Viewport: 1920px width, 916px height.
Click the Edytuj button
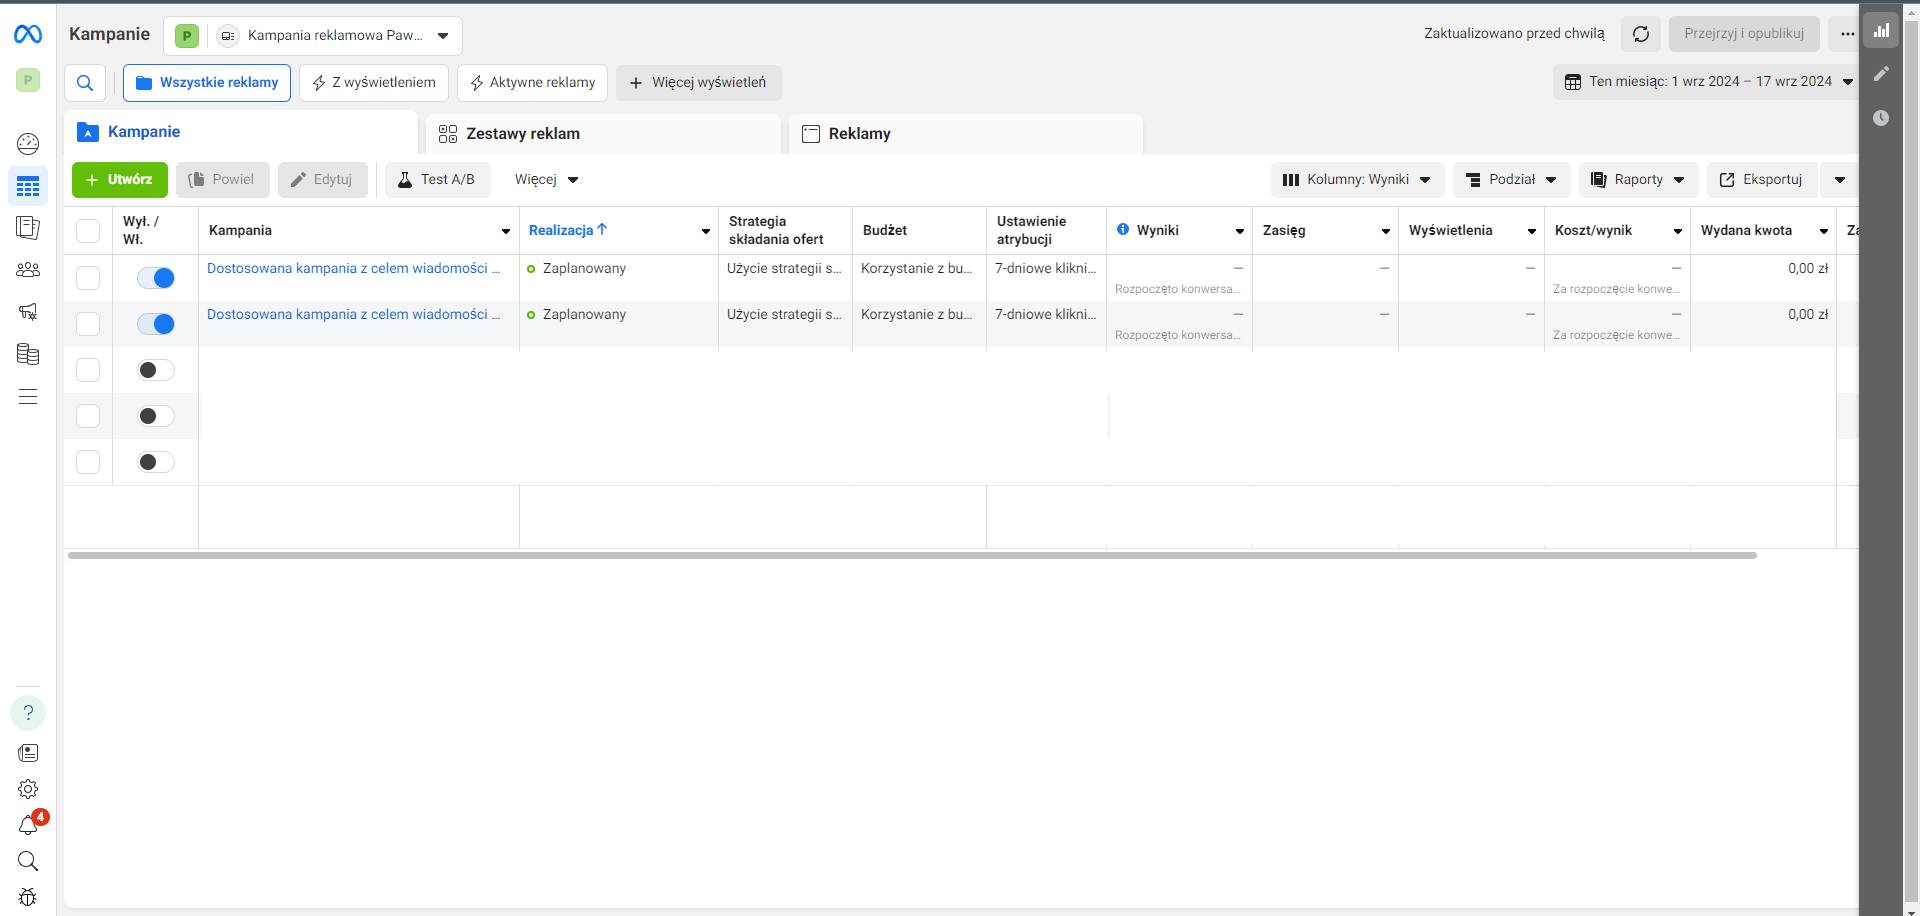tap(323, 180)
